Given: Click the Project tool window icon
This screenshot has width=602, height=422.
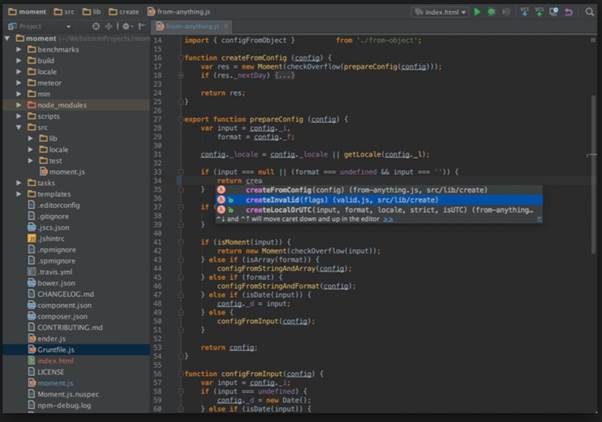Looking at the screenshot, I should [12, 26].
